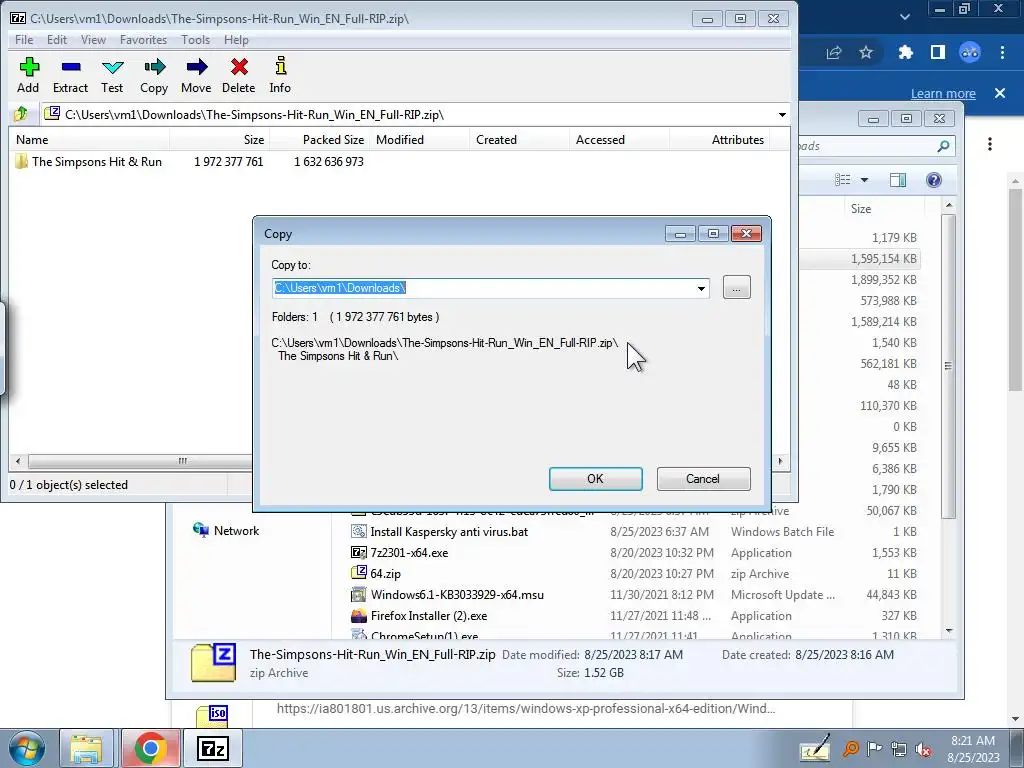Click the Chrome tab search chevron
1024x768 pixels.
[x=904, y=16]
